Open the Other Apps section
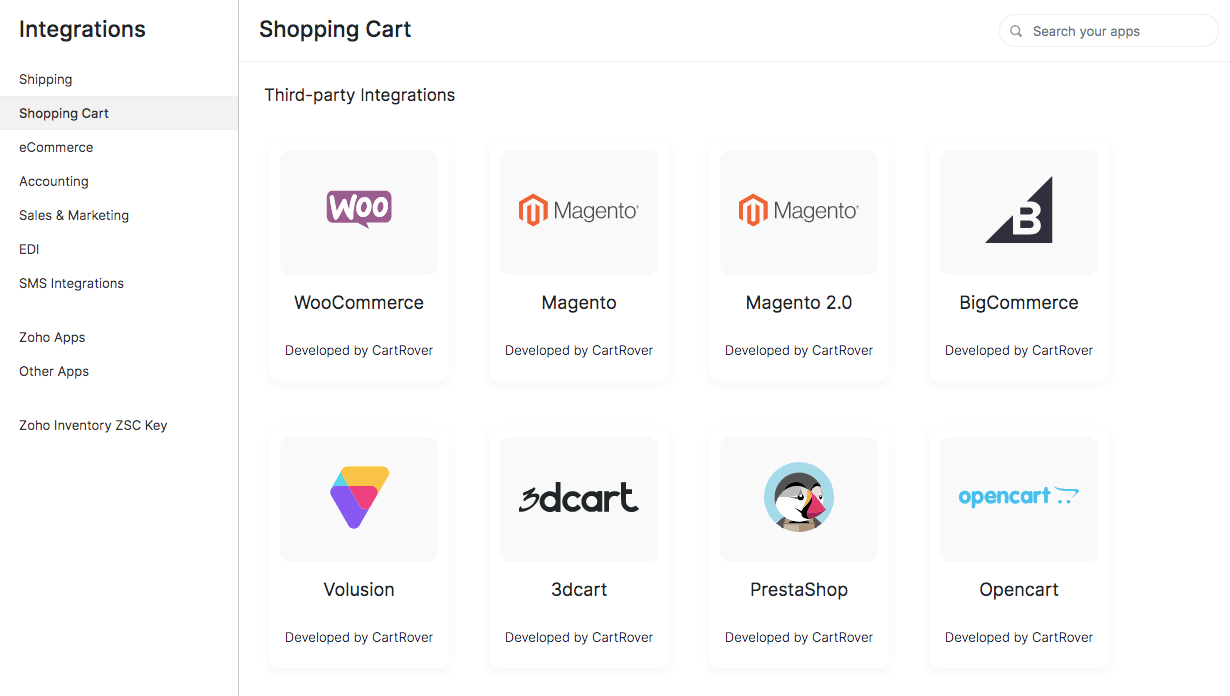The height and width of the screenshot is (696, 1230). pos(53,371)
